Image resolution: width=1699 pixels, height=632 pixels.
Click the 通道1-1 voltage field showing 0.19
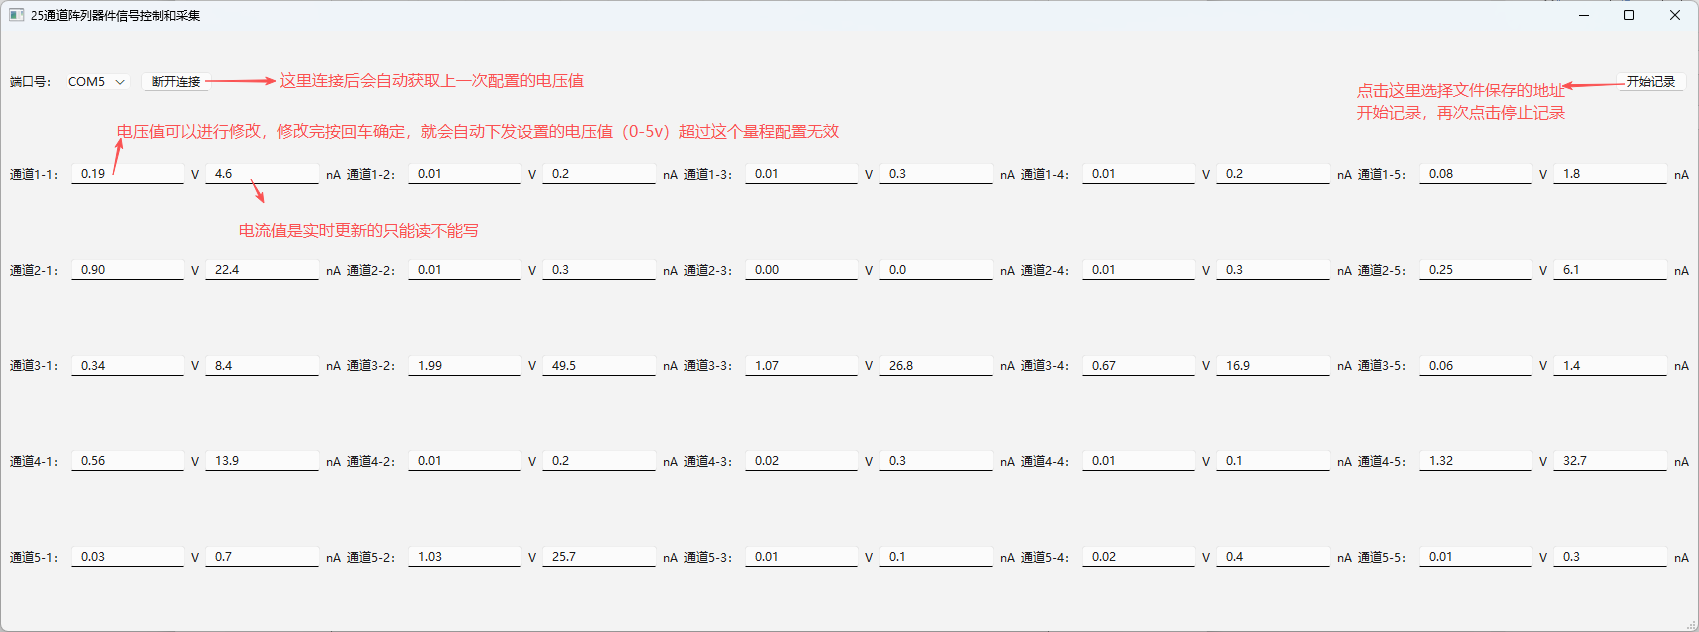pos(127,174)
